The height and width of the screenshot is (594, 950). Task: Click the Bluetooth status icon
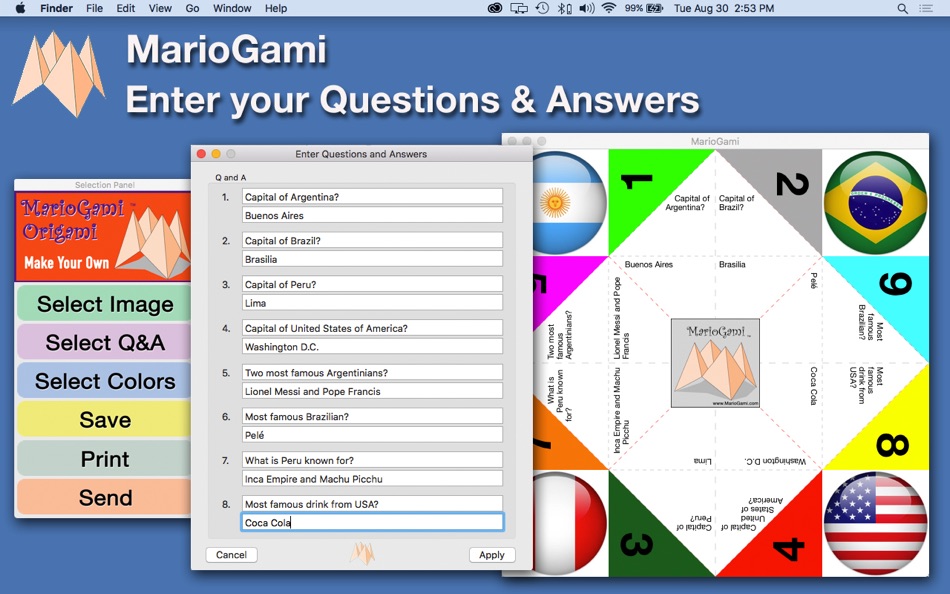(x=564, y=8)
